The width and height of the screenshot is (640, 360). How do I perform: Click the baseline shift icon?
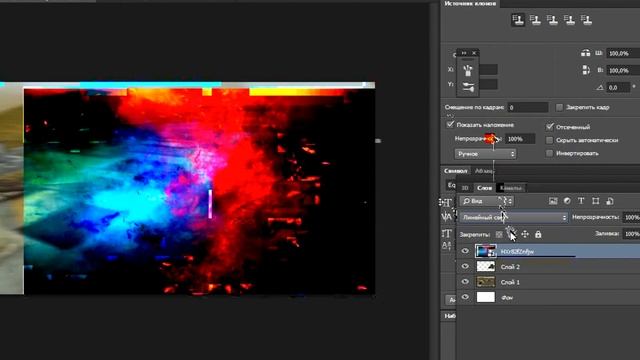coord(446,245)
